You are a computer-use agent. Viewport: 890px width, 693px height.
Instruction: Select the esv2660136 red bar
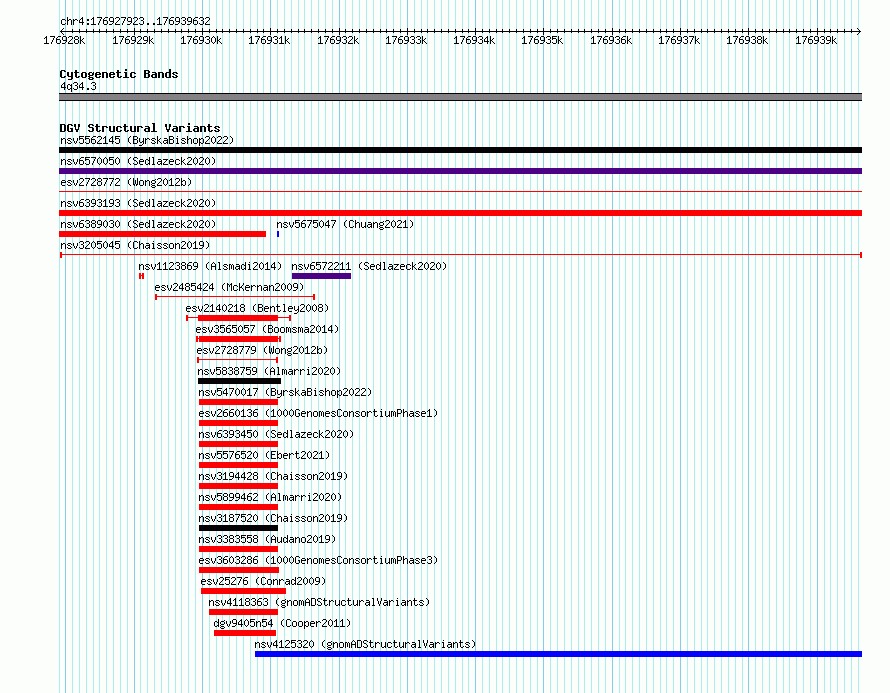(238, 423)
